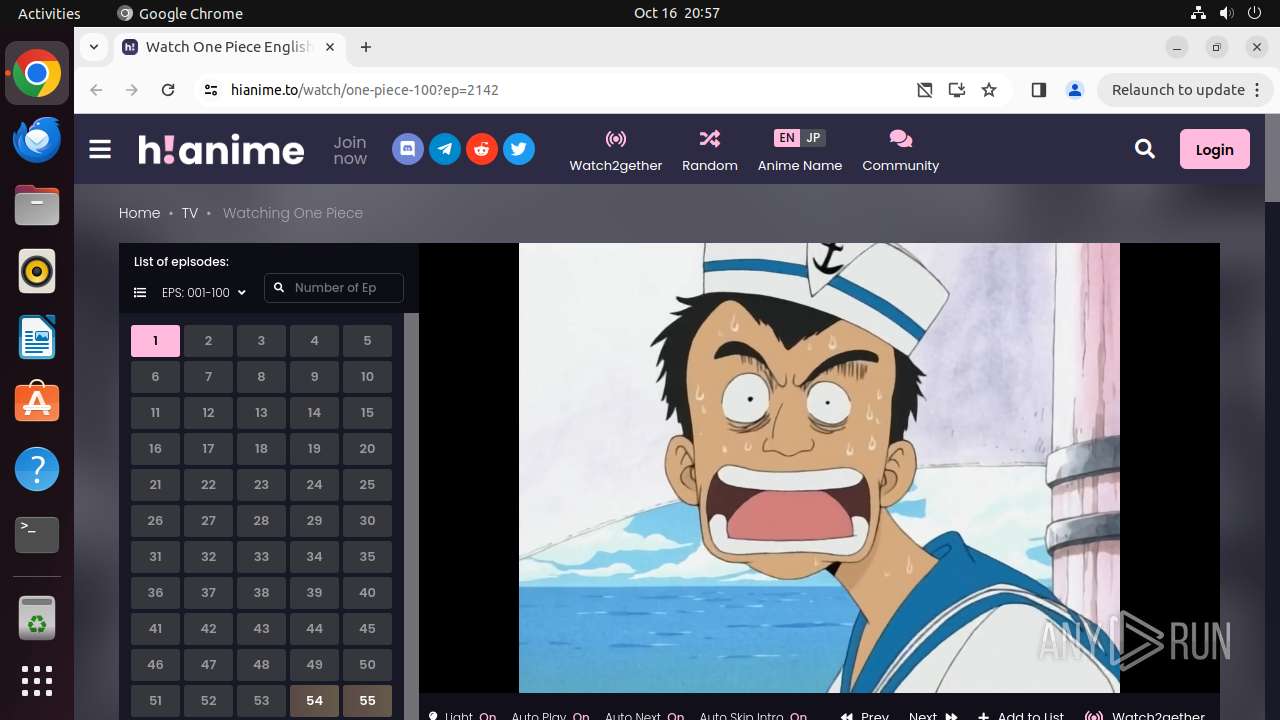Open the hamburger menu on hianime
Screen dimensions: 1280x720
click(x=100, y=150)
